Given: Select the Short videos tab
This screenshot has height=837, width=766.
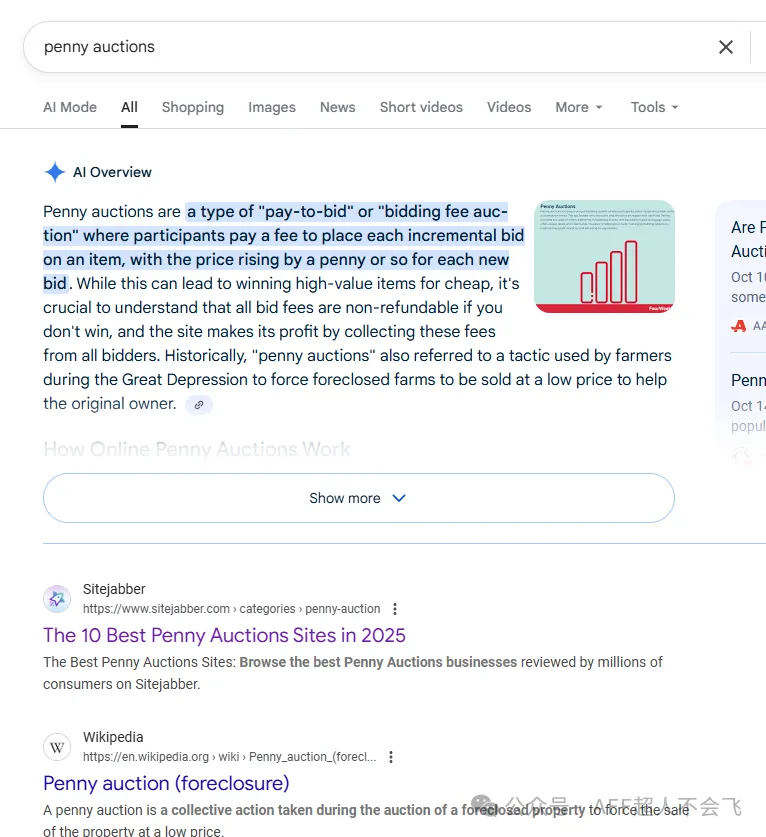Looking at the screenshot, I should pos(421,107).
